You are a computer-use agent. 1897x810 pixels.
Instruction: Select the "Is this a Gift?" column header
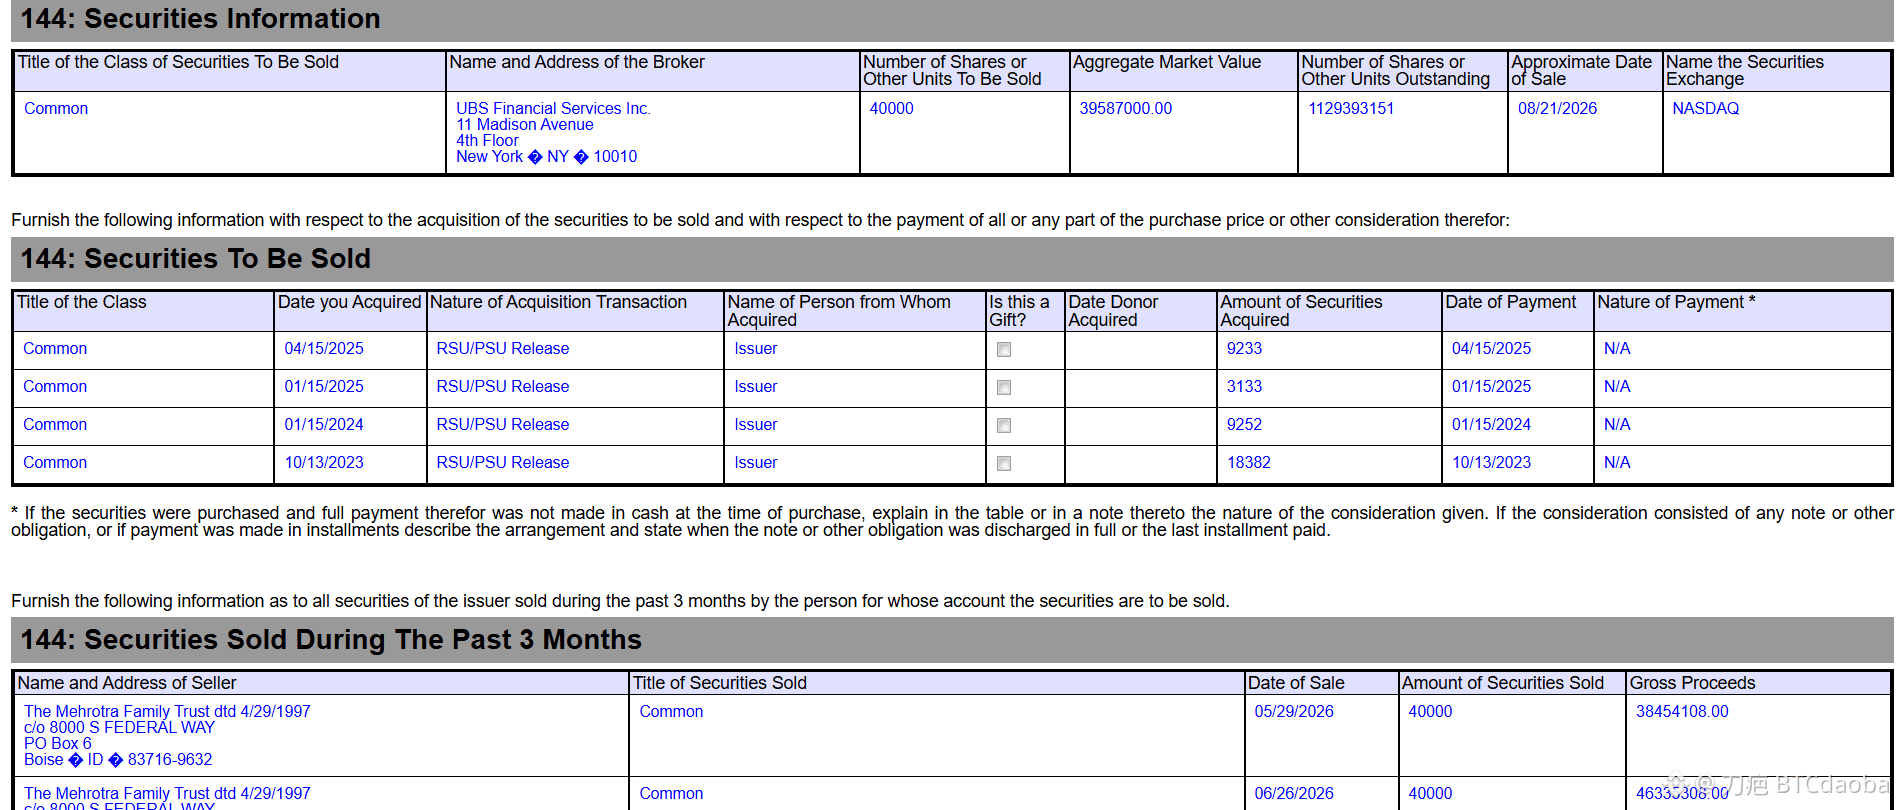coord(1019,311)
